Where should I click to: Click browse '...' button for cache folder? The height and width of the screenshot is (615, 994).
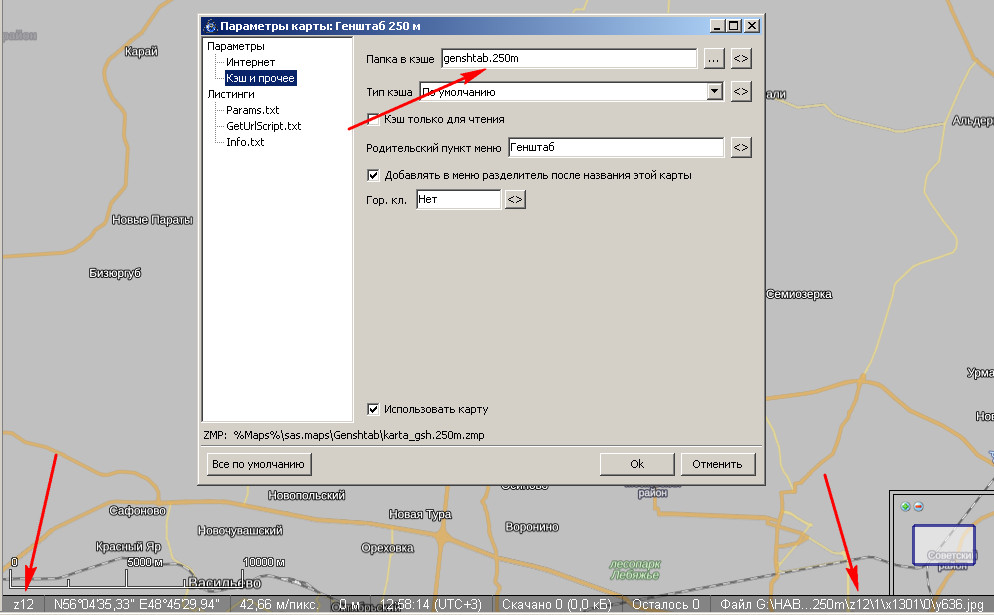pos(713,59)
